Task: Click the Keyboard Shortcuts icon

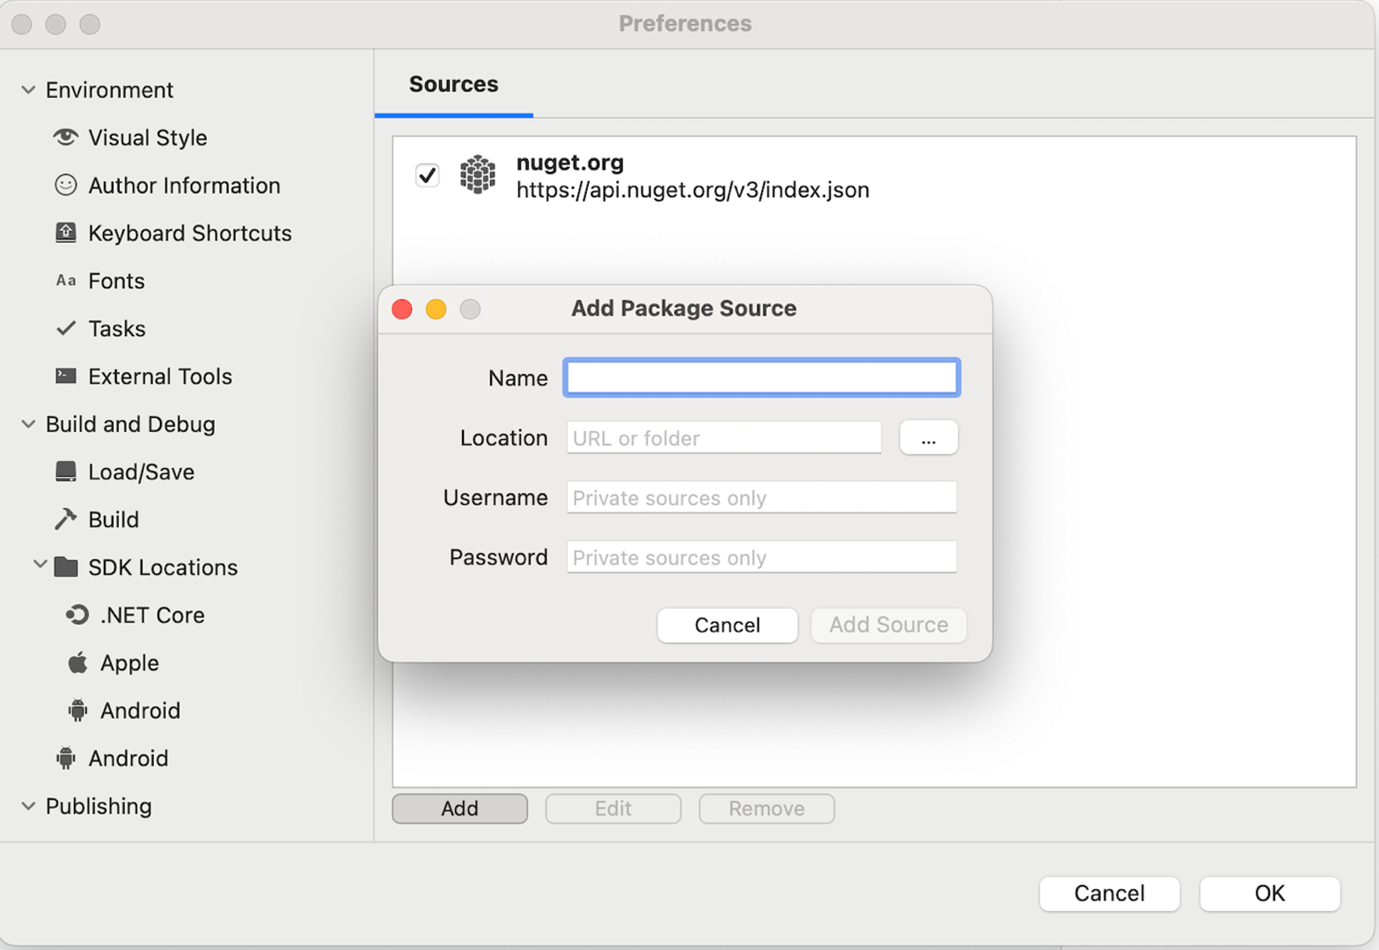Action: (66, 233)
